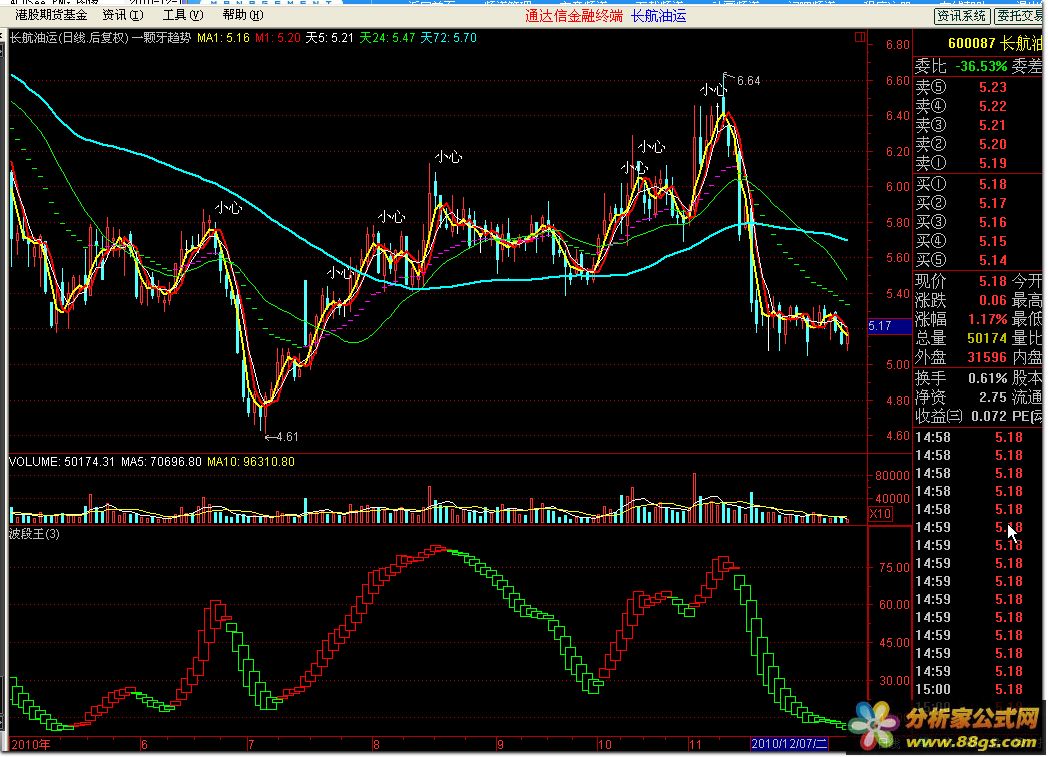
Task: Click the blue 长航油运 title in the header
Action: tap(658, 16)
